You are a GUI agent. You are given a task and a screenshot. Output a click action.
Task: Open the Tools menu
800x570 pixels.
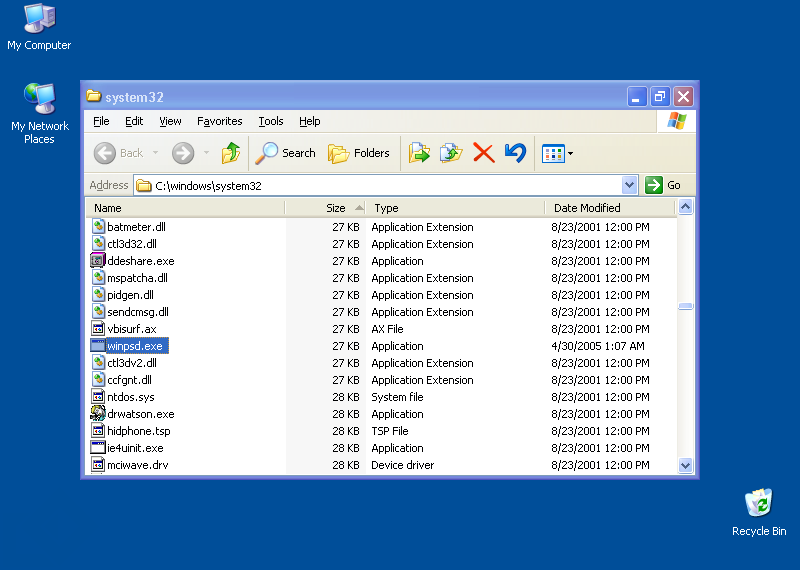[270, 121]
